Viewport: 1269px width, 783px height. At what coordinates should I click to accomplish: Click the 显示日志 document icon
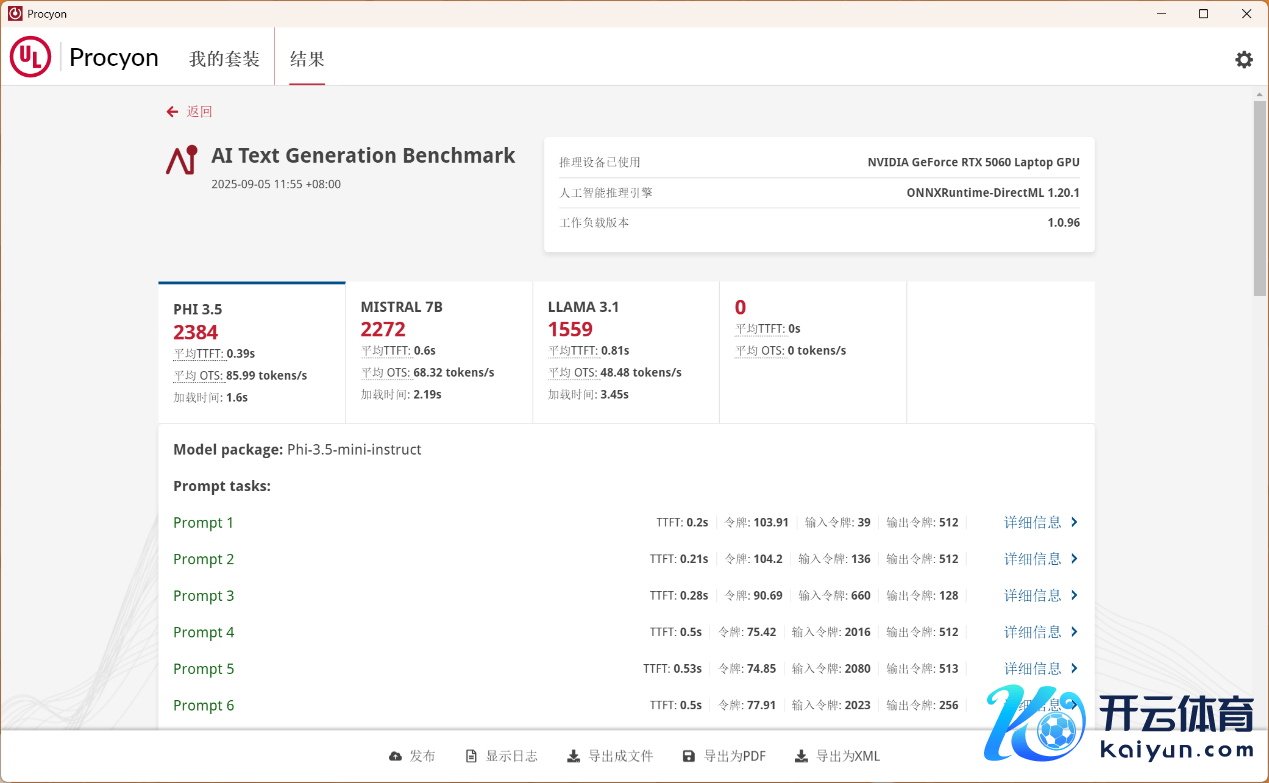click(472, 756)
